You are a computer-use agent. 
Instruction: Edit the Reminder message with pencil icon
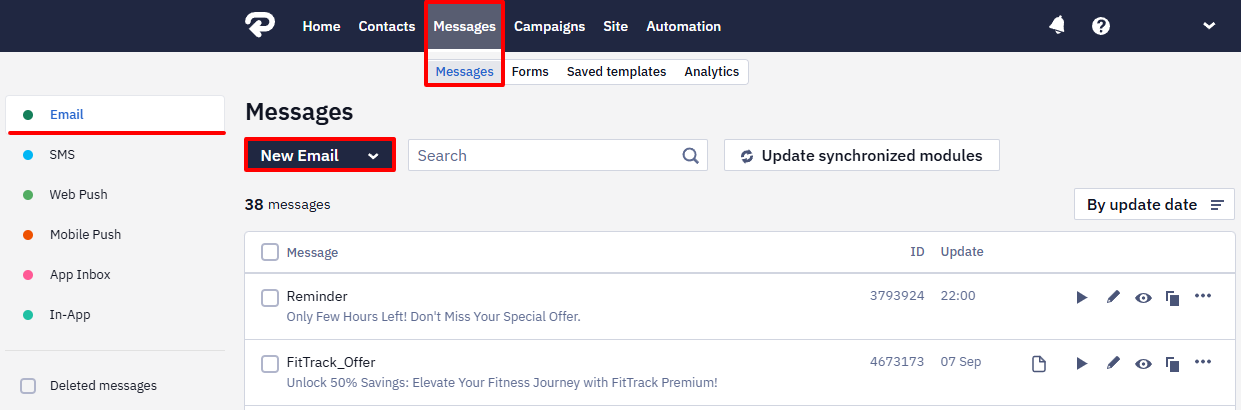click(1113, 297)
